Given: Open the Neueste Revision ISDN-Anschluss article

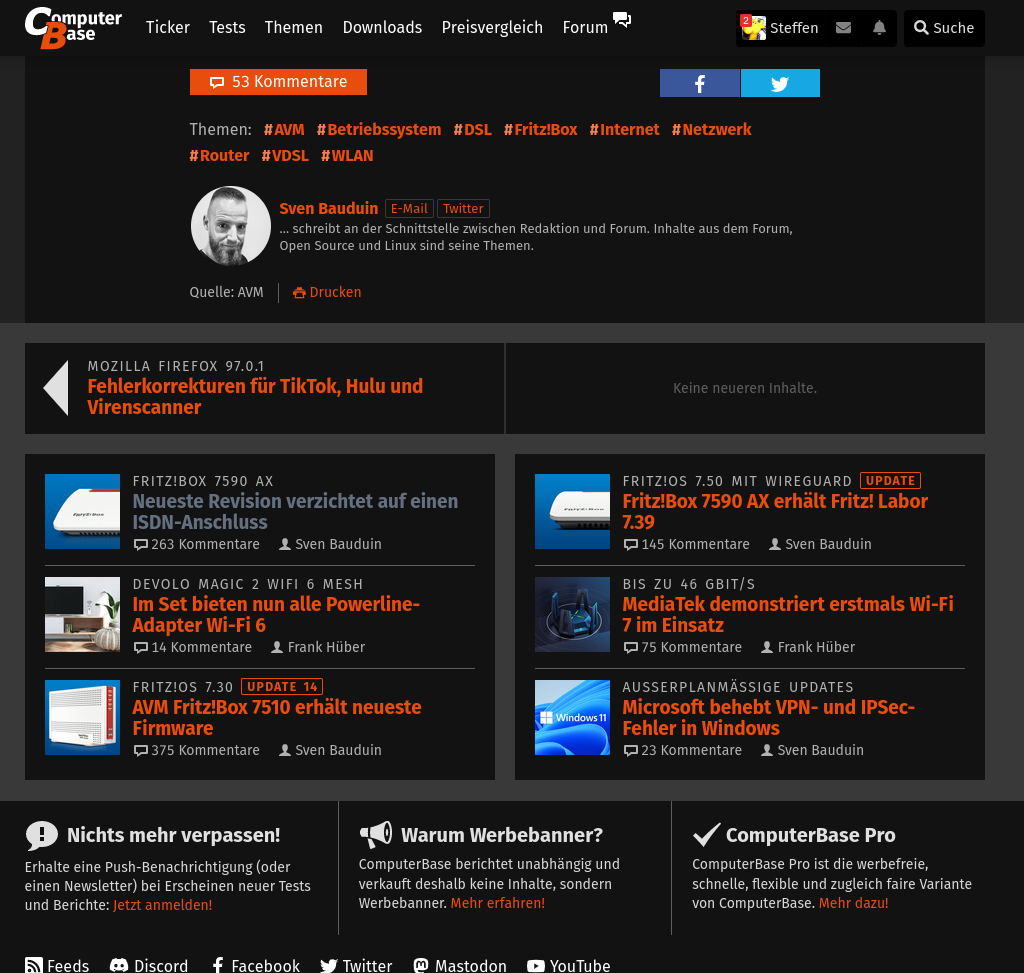Looking at the screenshot, I should [295, 511].
